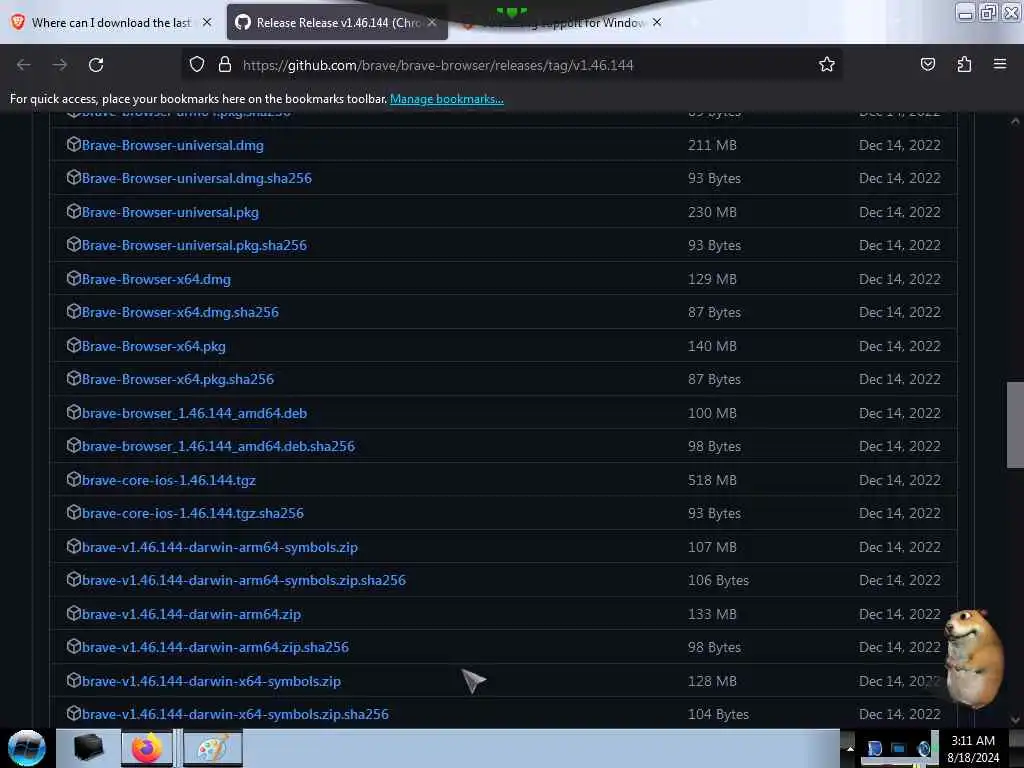Open the Paint palette taskbar icon
The width and height of the screenshot is (1024, 768).
[x=213, y=748]
